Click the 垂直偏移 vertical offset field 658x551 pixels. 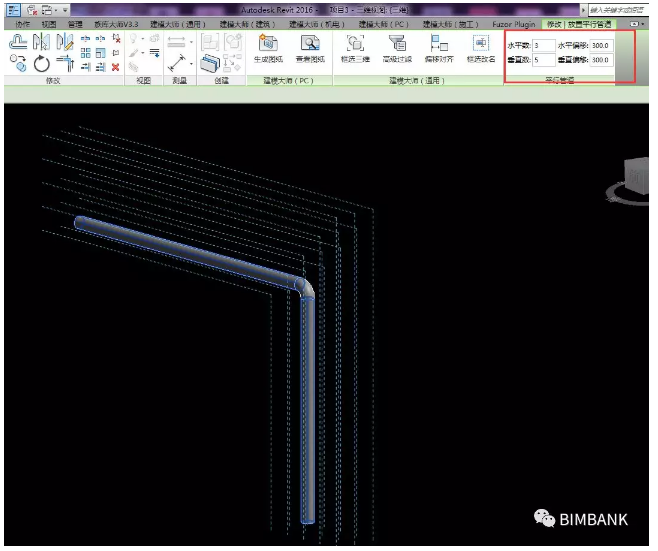[601, 60]
